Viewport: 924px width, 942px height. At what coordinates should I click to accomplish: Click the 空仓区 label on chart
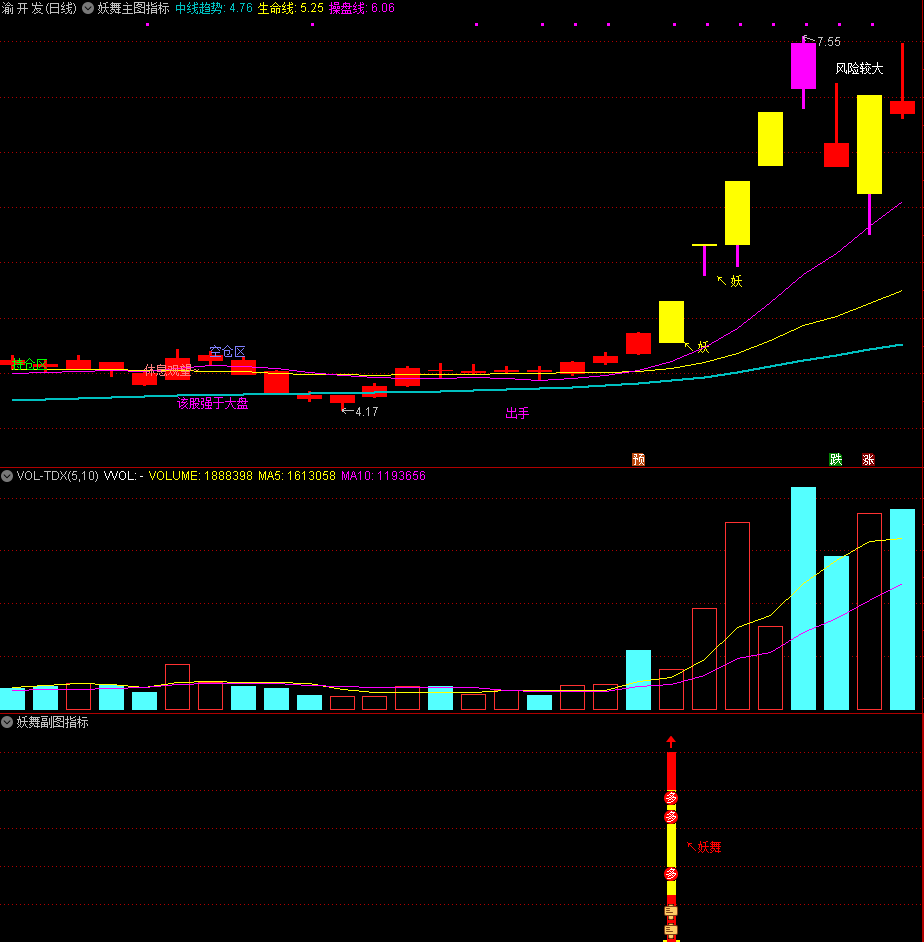(x=227, y=352)
